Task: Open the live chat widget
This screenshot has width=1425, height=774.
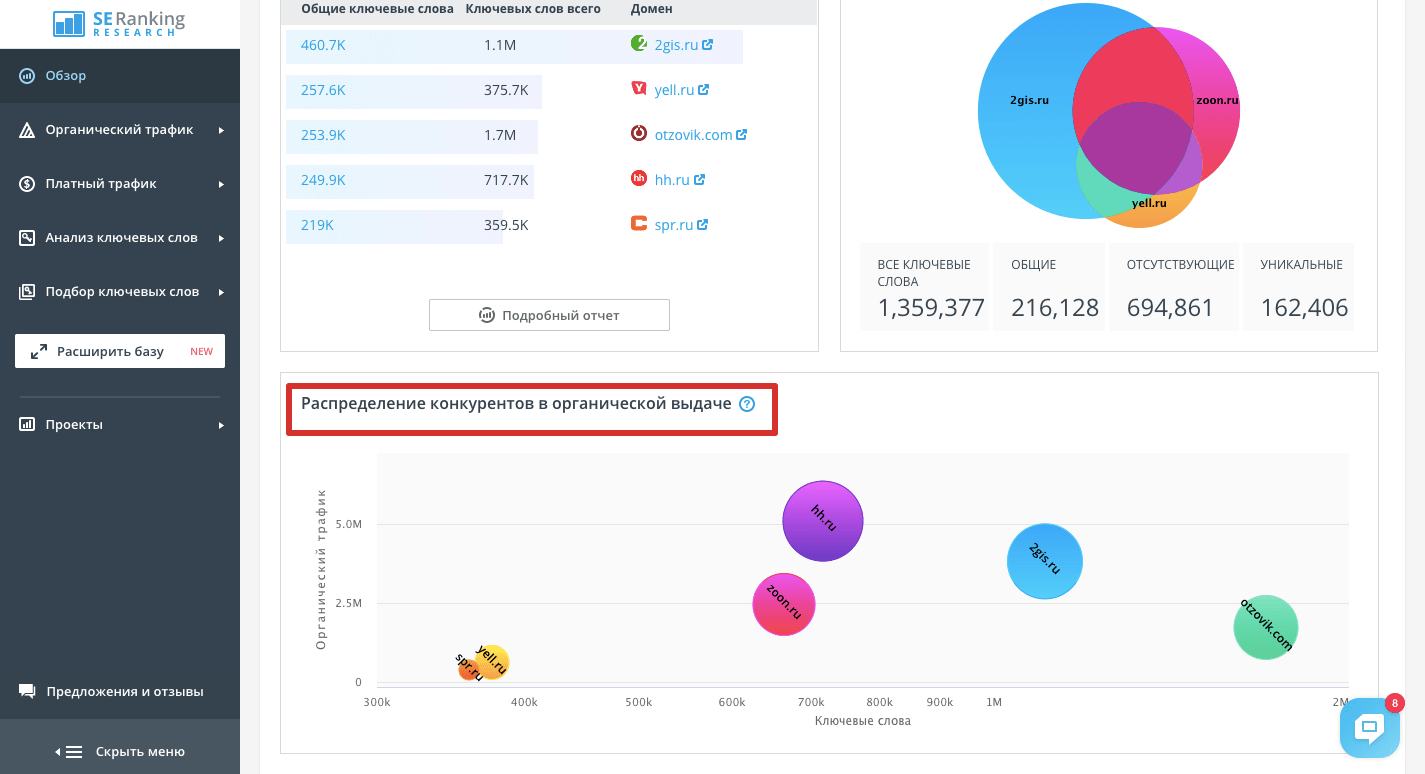Action: click(1369, 726)
